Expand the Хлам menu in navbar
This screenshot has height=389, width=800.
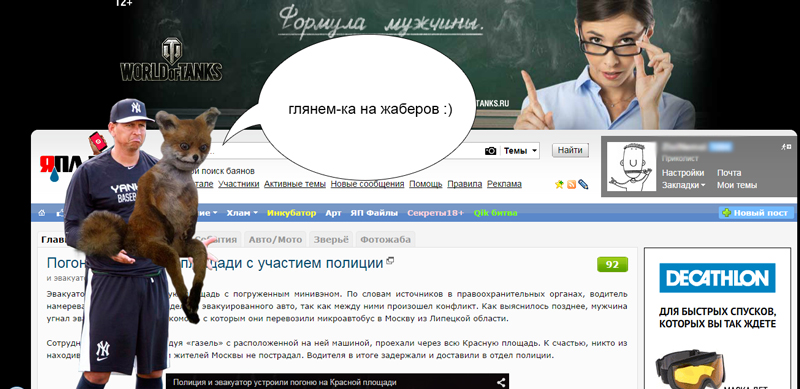click(242, 213)
